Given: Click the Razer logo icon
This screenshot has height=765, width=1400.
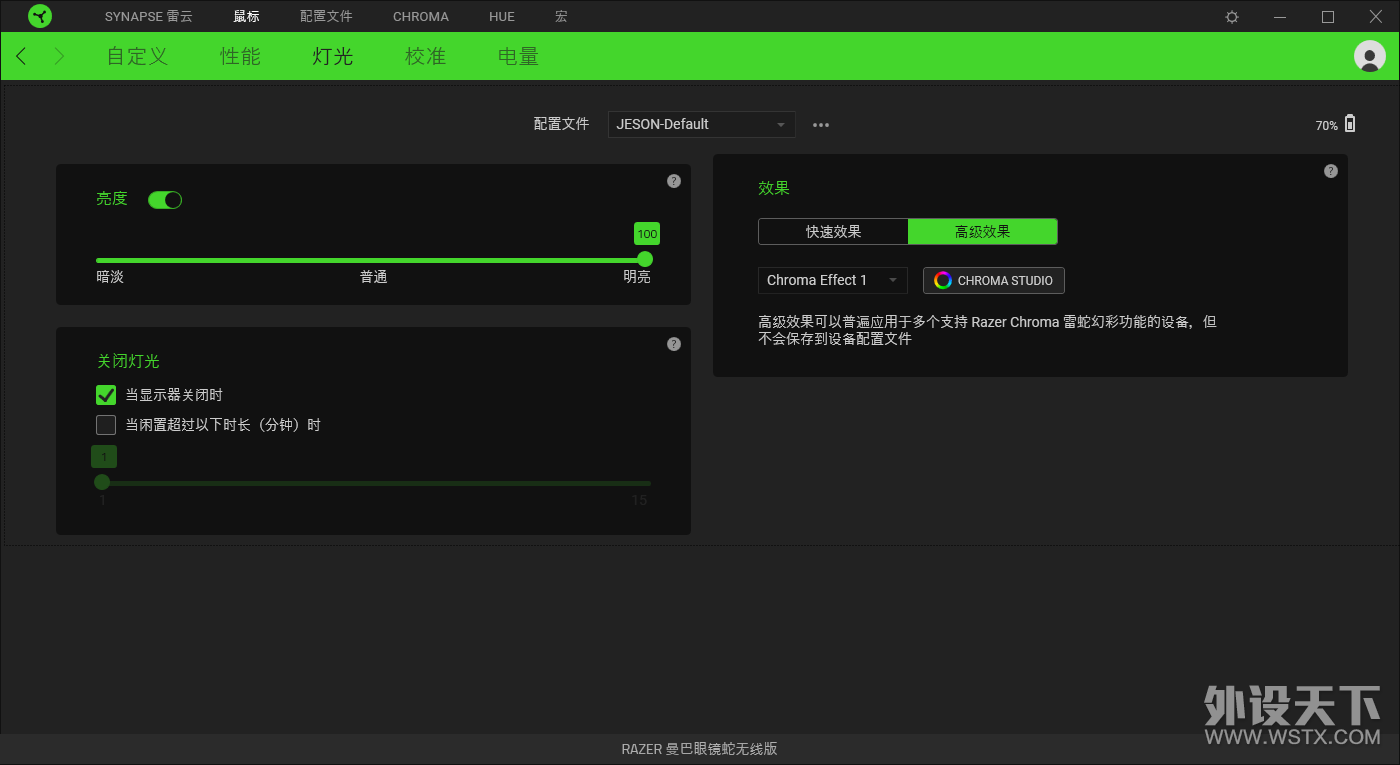Looking at the screenshot, I should (x=40, y=16).
